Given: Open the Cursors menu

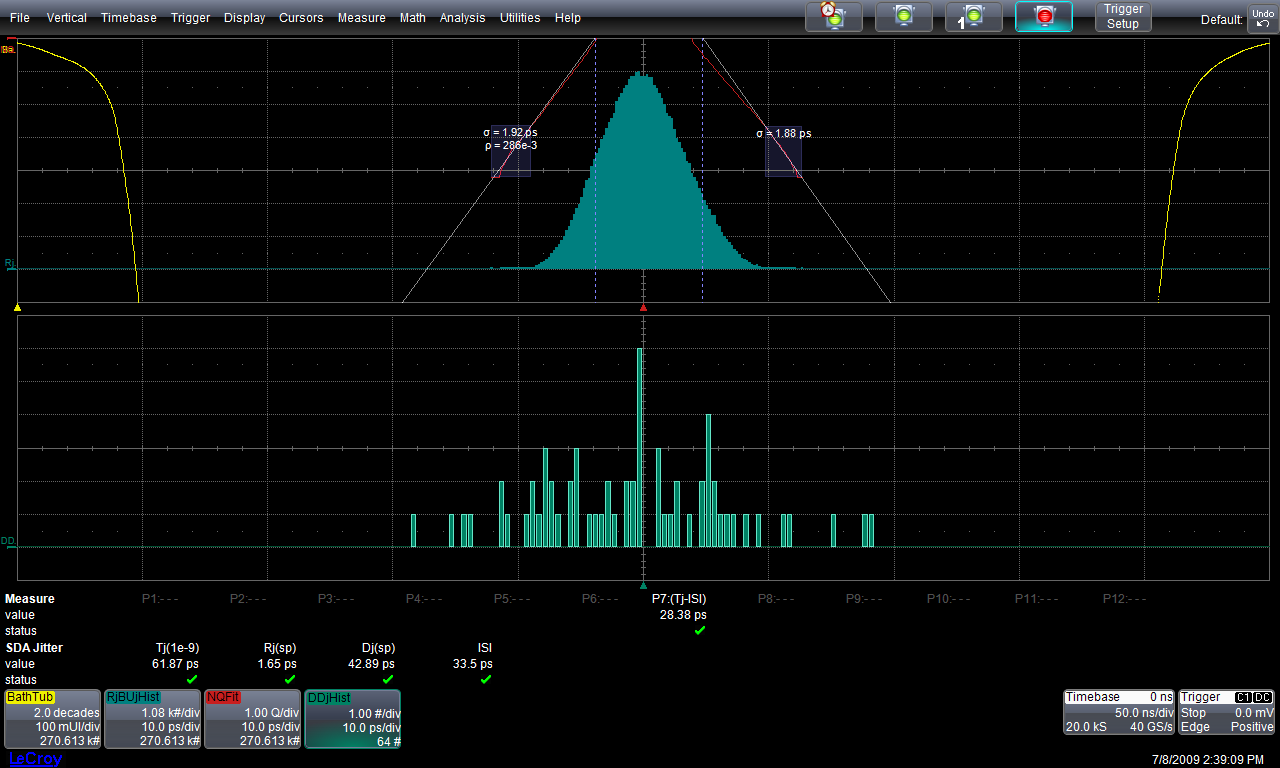Looking at the screenshot, I should click(x=301, y=18).
